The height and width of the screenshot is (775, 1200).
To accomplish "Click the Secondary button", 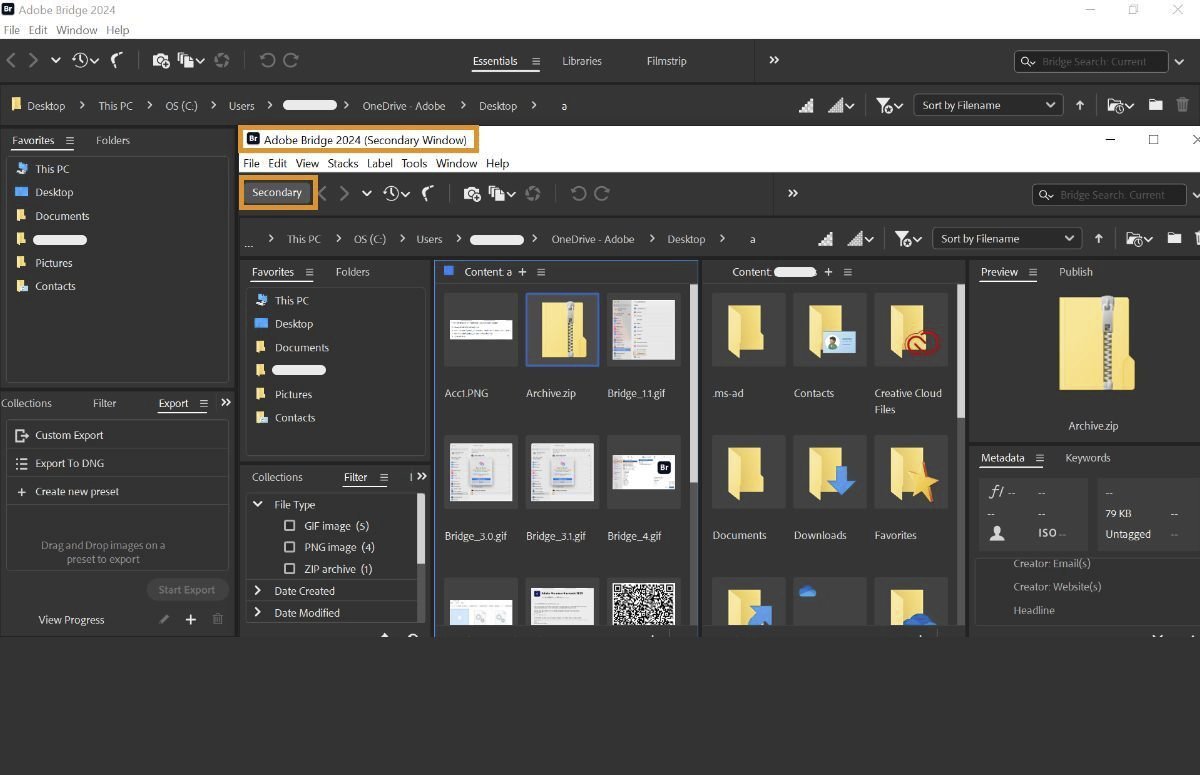I will coord(277,193).
